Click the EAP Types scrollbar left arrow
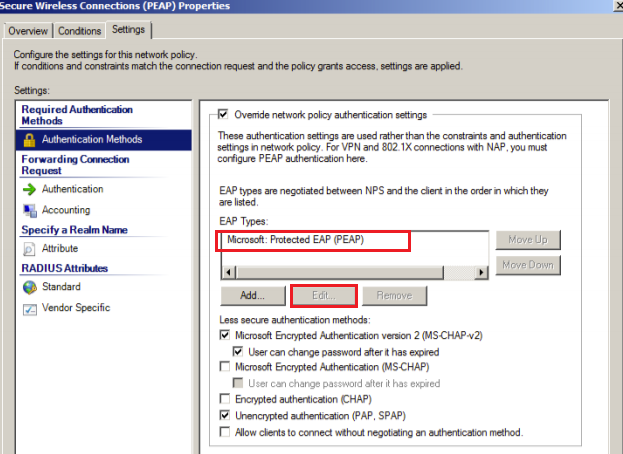Viewport: 623px width, 454px height. [225, 272]
